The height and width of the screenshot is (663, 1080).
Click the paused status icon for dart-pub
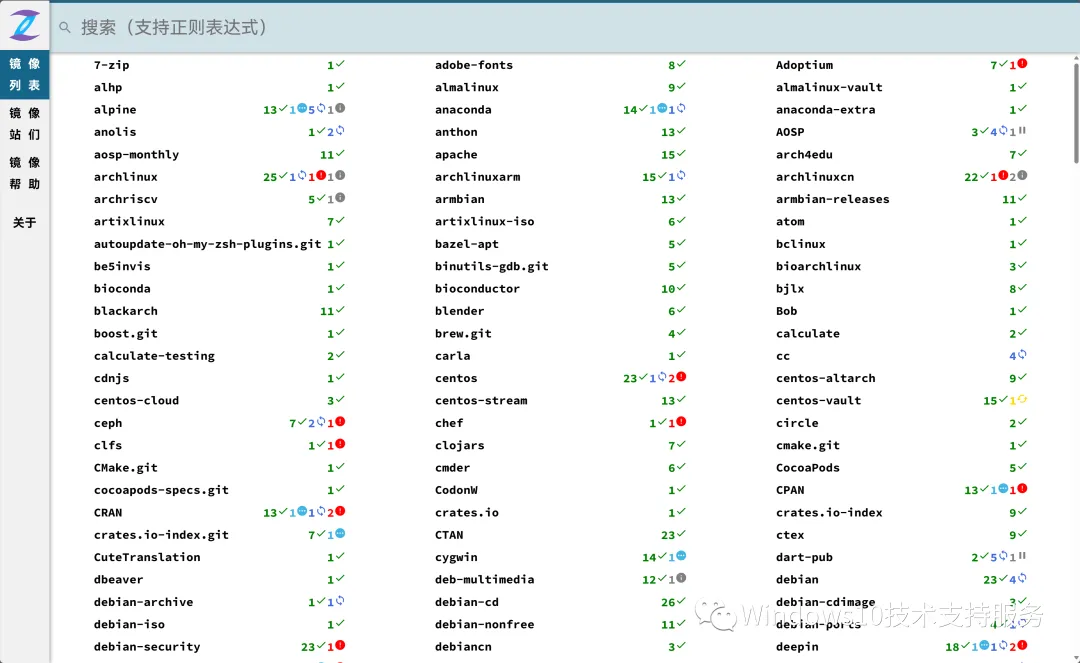(1022, 556)
